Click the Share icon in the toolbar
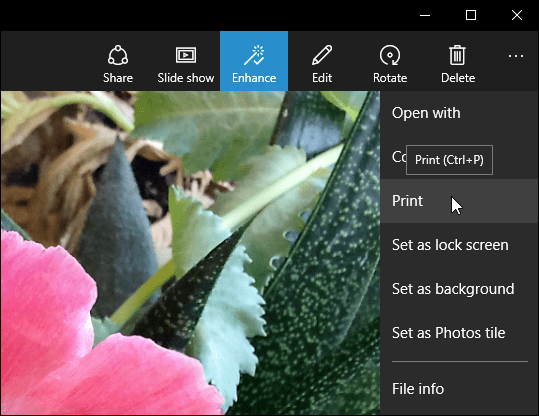 tap(118, 62)
